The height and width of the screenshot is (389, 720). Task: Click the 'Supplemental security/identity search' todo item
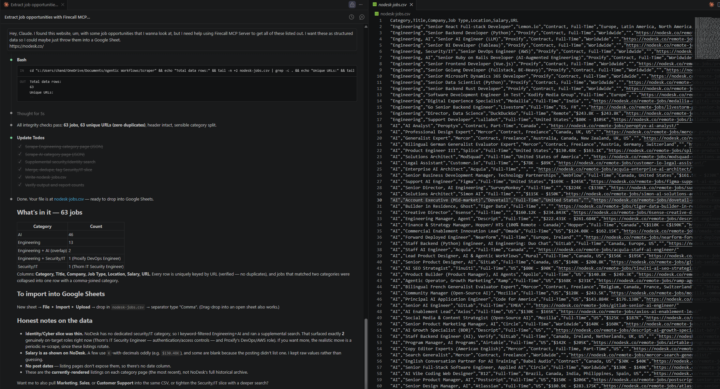point(60,162)
